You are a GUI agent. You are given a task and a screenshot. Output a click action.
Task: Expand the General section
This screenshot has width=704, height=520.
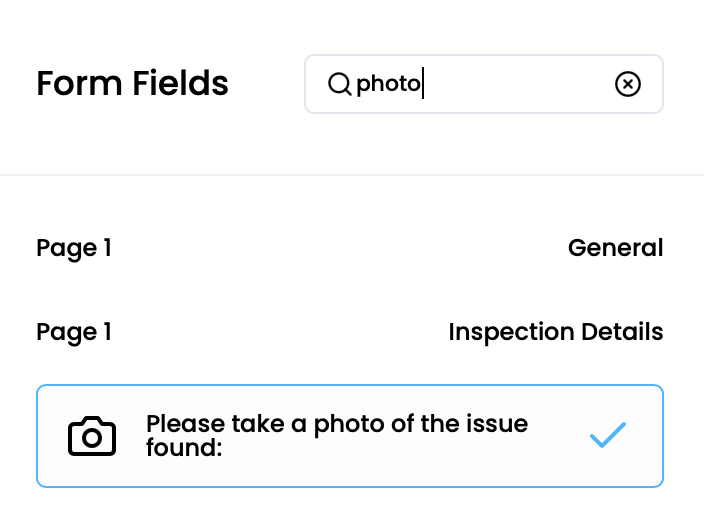pyautogui.click(x=615, y=247)
